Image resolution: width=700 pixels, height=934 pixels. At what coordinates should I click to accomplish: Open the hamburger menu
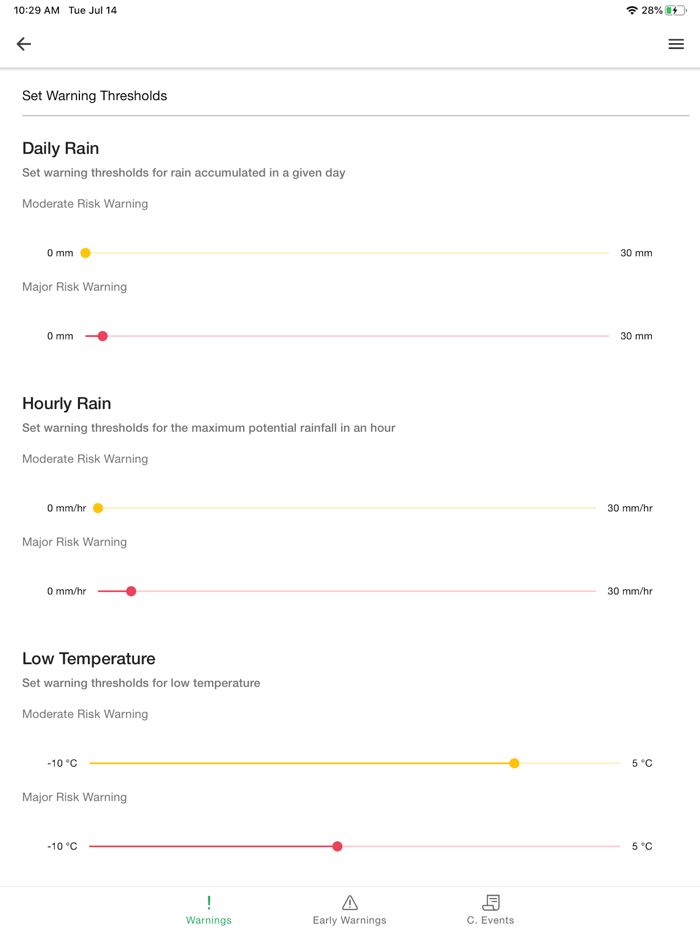675,44
